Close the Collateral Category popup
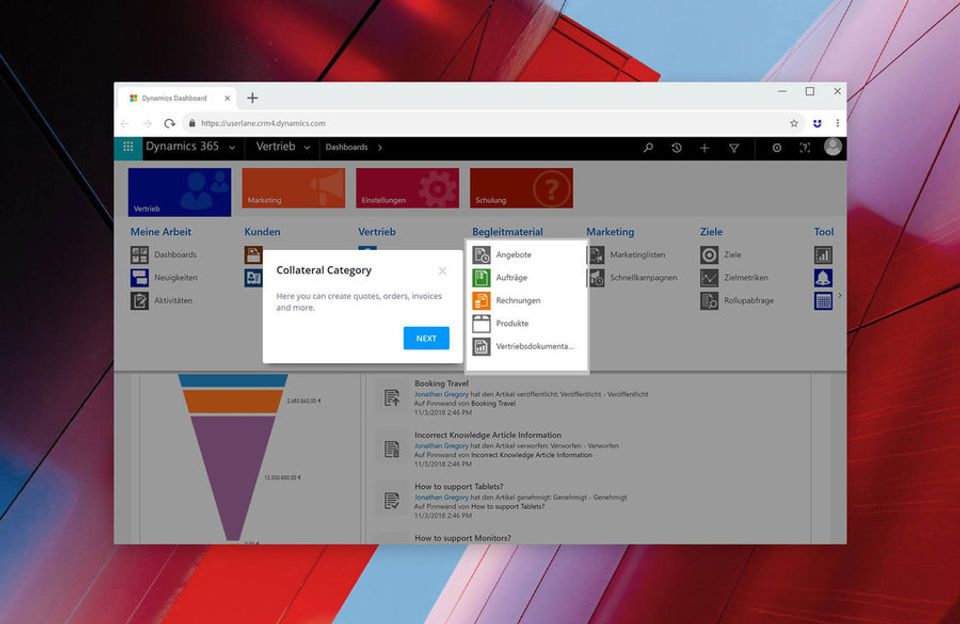The height and width of the screenshot is (624, 960). click(442, 271)
